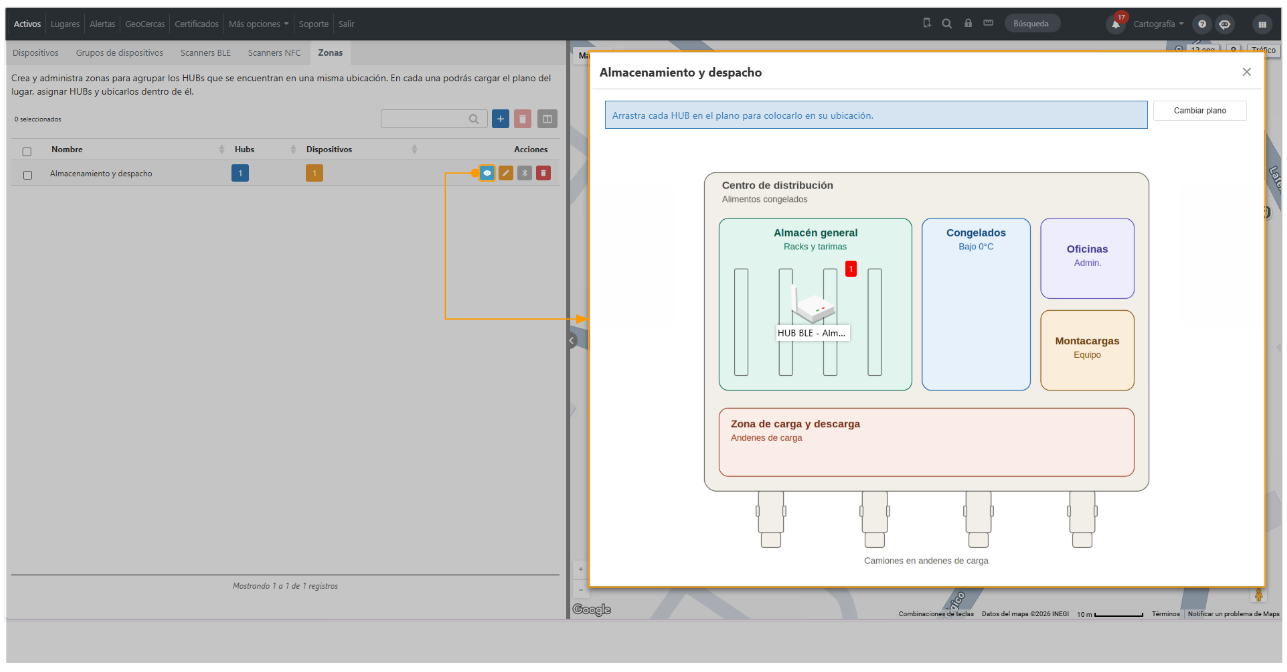Click the pink trash delete-selected button above table
Screen dimensions: 1287x672
point(523,119)
